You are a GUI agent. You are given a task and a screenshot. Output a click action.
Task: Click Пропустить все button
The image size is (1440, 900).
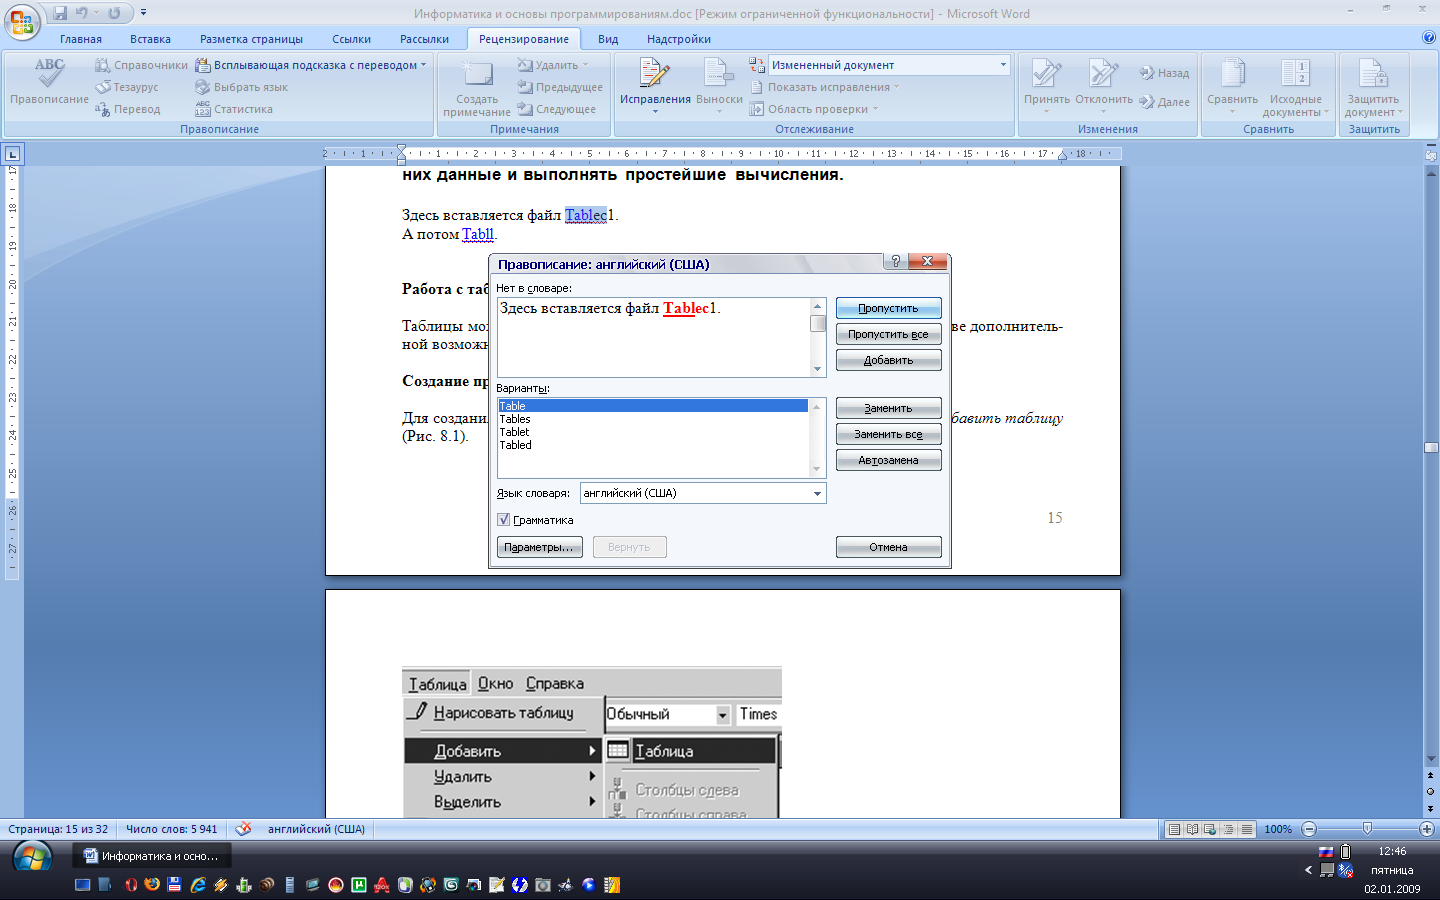click(x=888, y=334)
